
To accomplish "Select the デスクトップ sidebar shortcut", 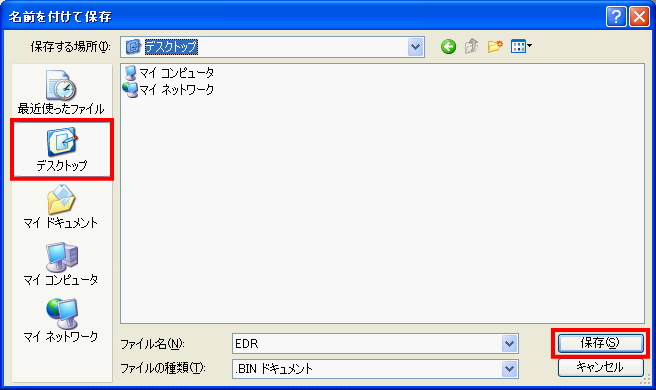I will 62,150.
